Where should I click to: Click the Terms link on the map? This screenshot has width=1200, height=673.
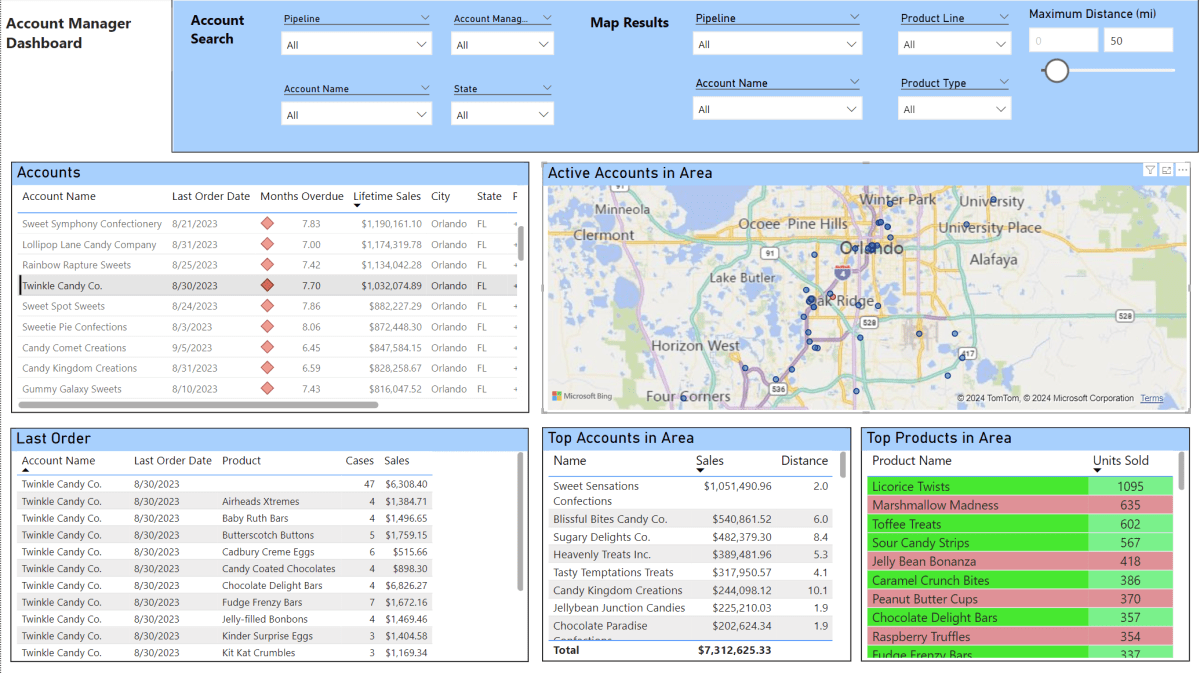[1151, 398]
